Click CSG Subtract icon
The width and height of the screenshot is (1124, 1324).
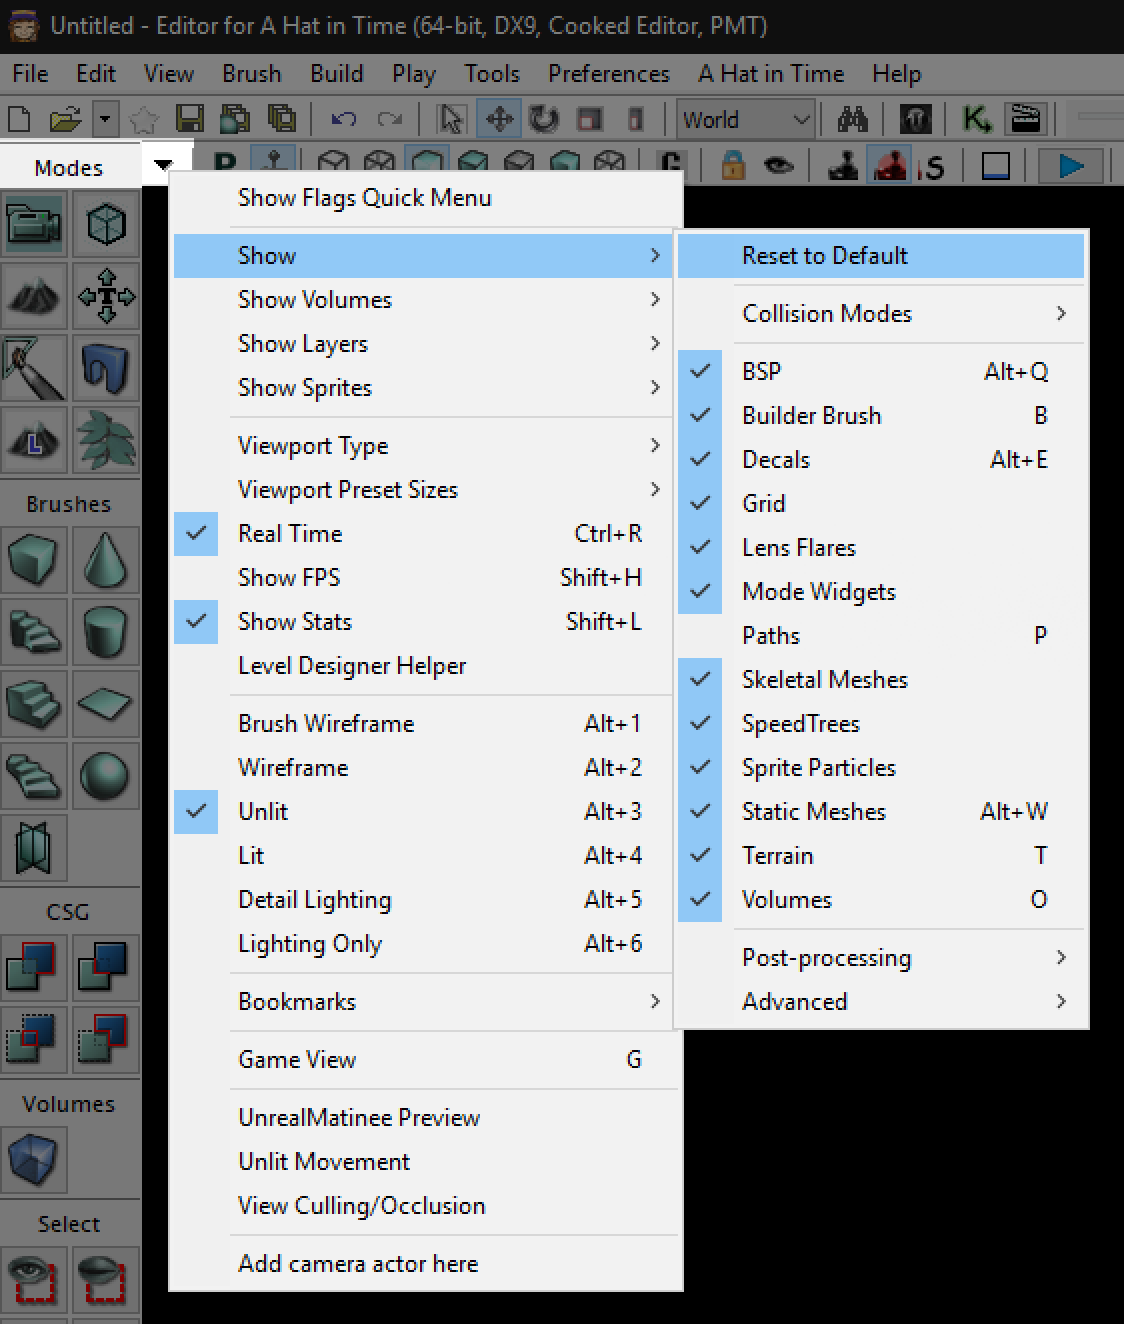pyautogui.click(x=106, y=969)
